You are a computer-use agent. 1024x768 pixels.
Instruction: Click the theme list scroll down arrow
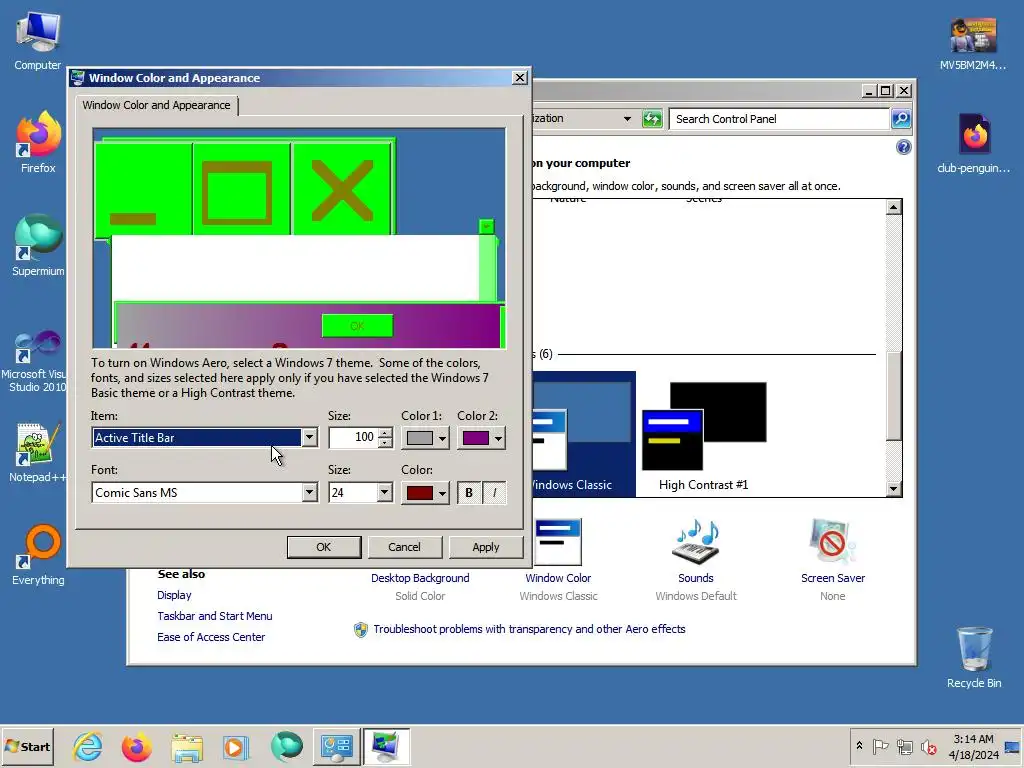point(893,488)
